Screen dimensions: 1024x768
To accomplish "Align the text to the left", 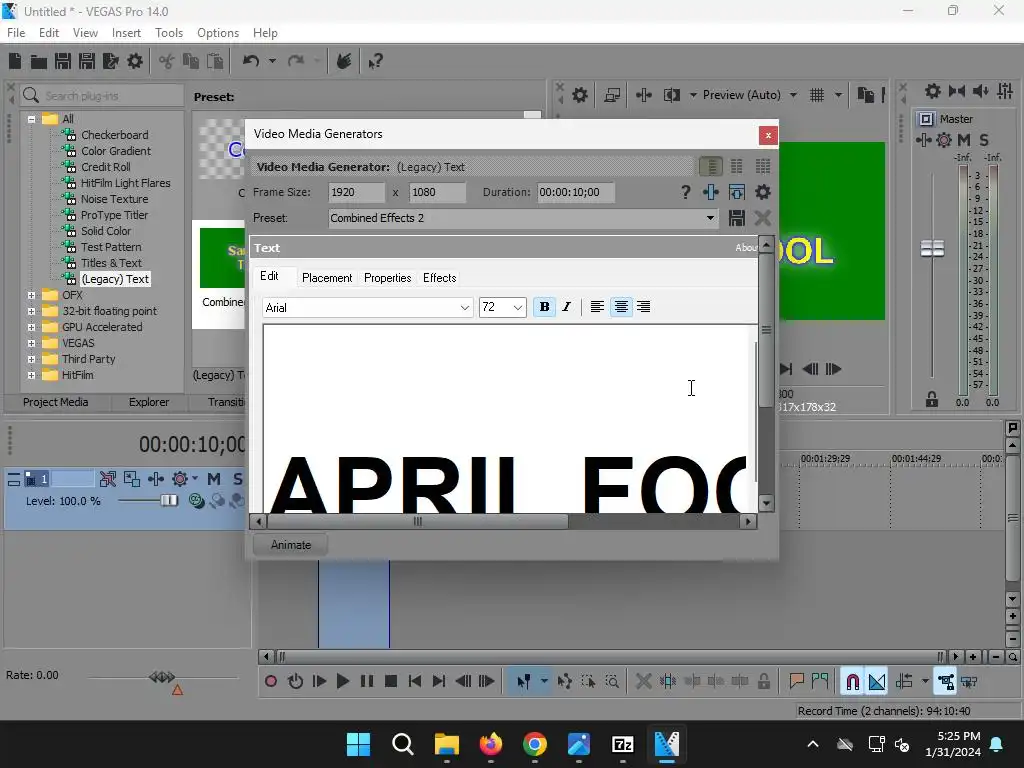I will [597, 307].
